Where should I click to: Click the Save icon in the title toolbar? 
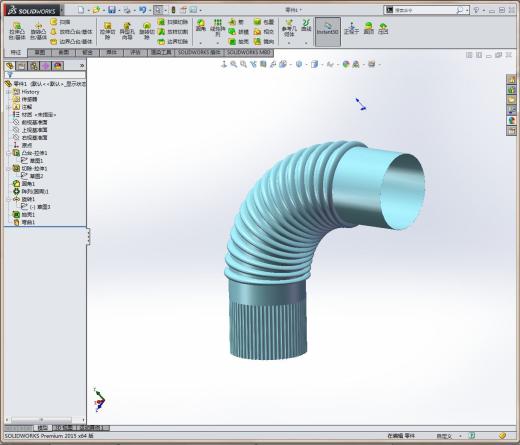point(112,10)
